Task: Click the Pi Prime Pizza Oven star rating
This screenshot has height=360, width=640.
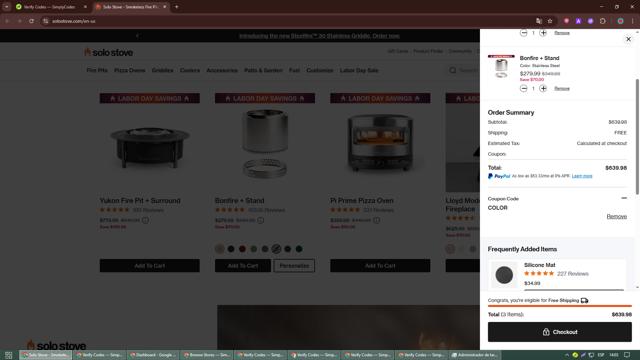Action: click(x=345, y=210)
